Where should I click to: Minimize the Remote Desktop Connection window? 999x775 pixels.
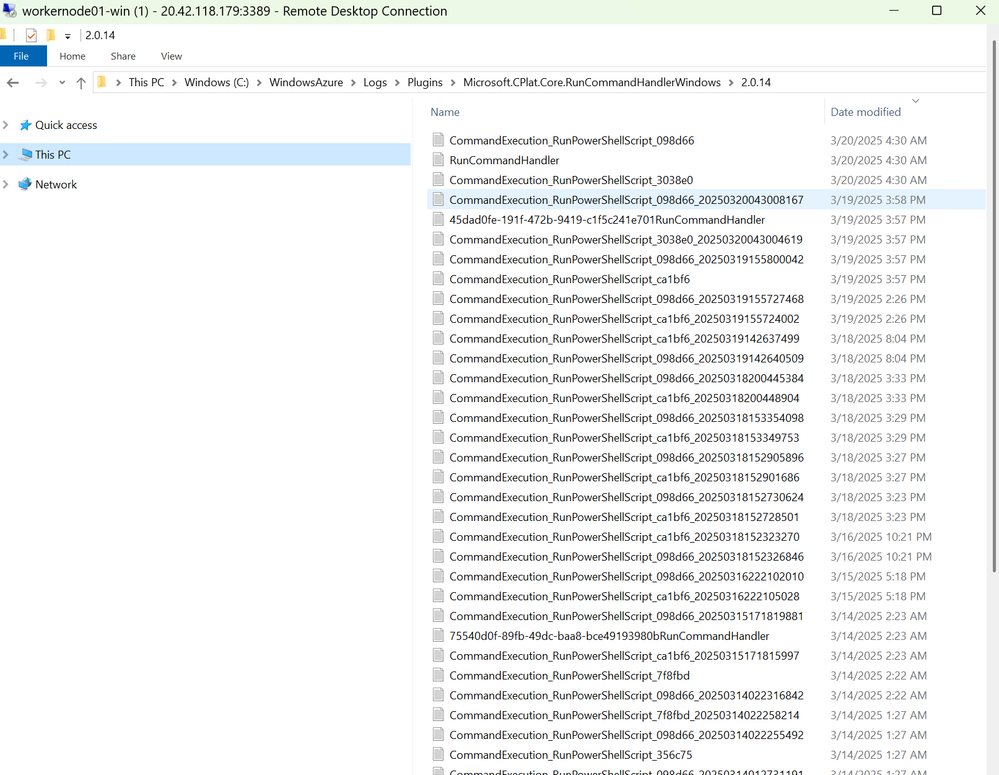(x=894, y=10)
